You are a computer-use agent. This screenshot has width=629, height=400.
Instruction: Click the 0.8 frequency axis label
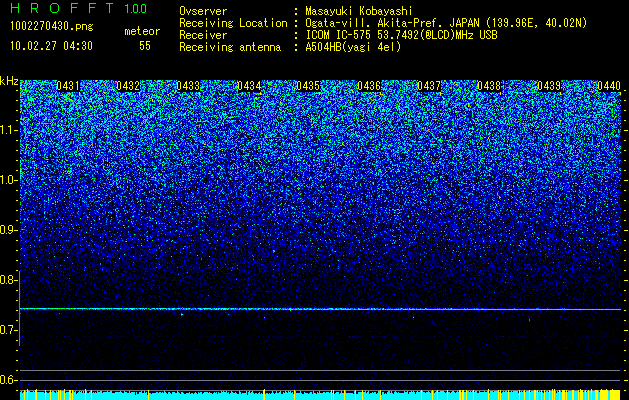coord(7,280)
